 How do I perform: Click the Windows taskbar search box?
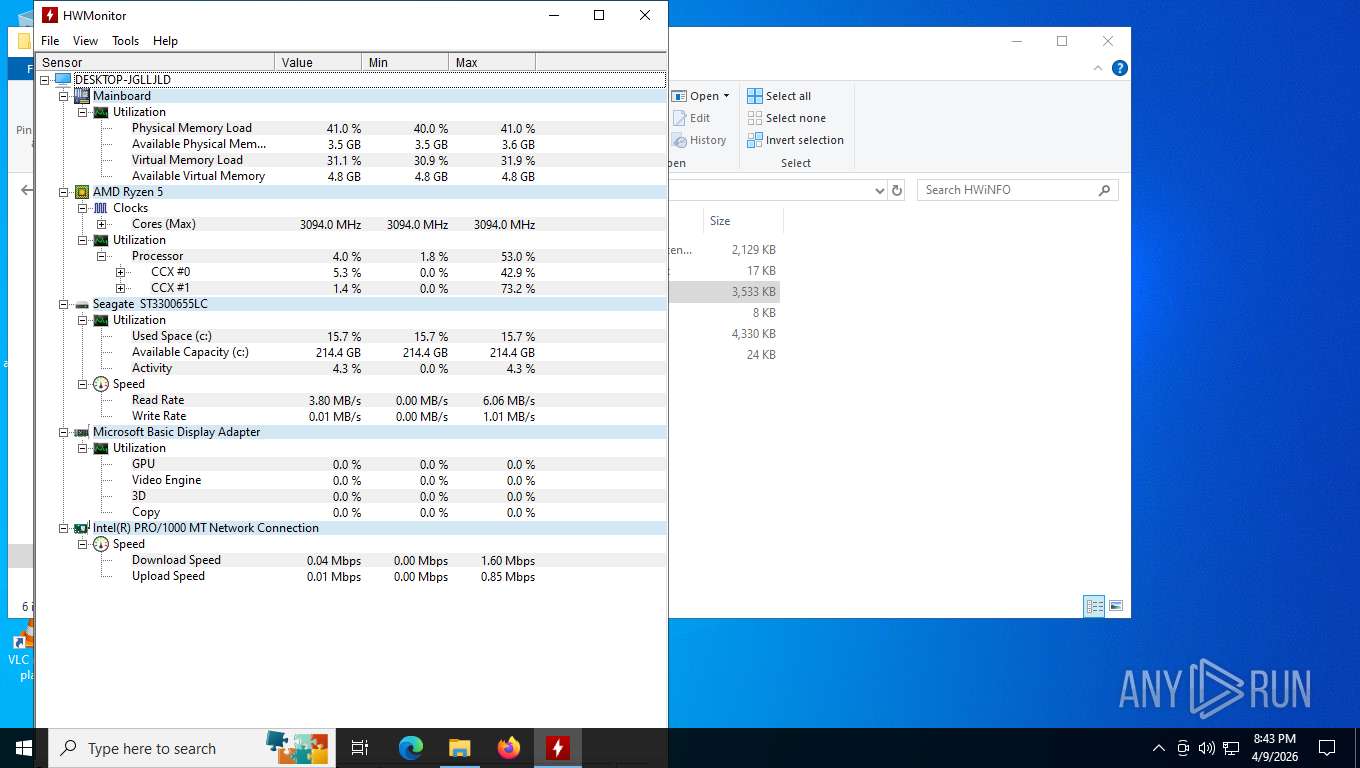point(190,748)
